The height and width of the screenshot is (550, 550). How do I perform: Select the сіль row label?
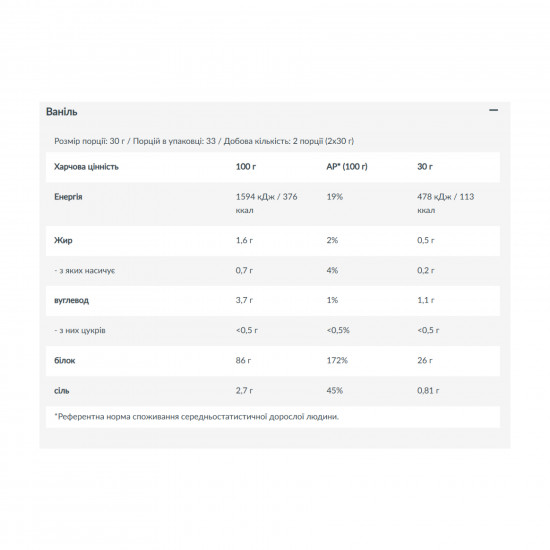[62, 391]
